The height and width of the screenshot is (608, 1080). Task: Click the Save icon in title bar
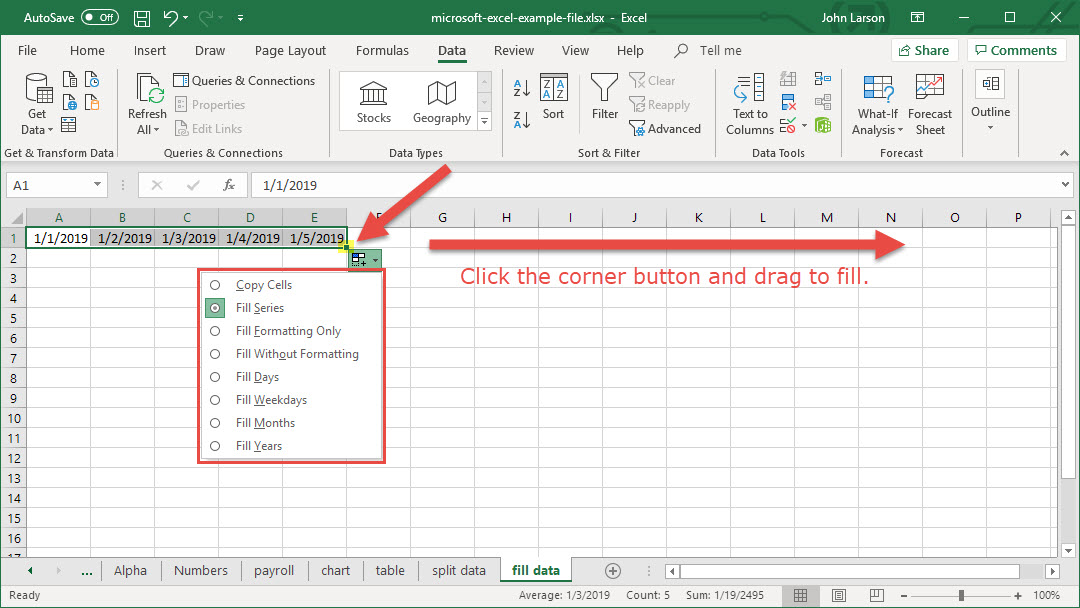(x=142, y=18)
